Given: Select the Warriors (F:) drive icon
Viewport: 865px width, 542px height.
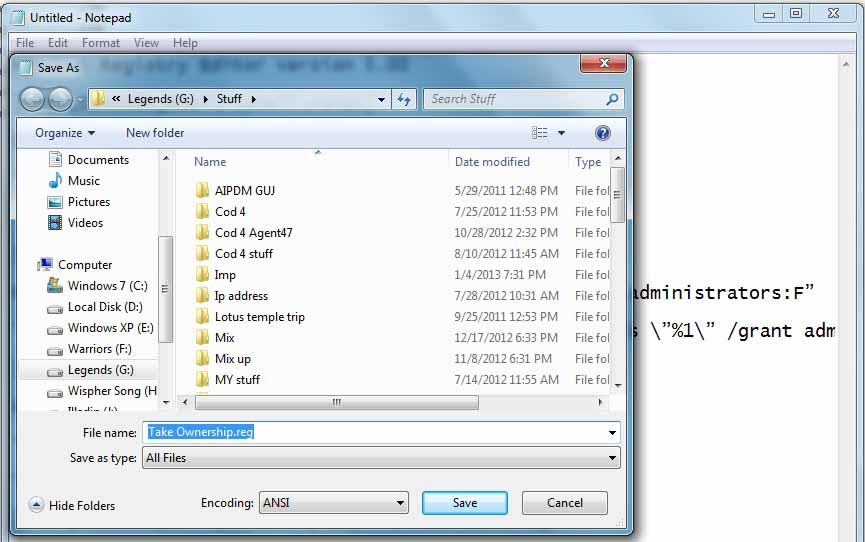Looking at the screenshot, I should point(55,351).
